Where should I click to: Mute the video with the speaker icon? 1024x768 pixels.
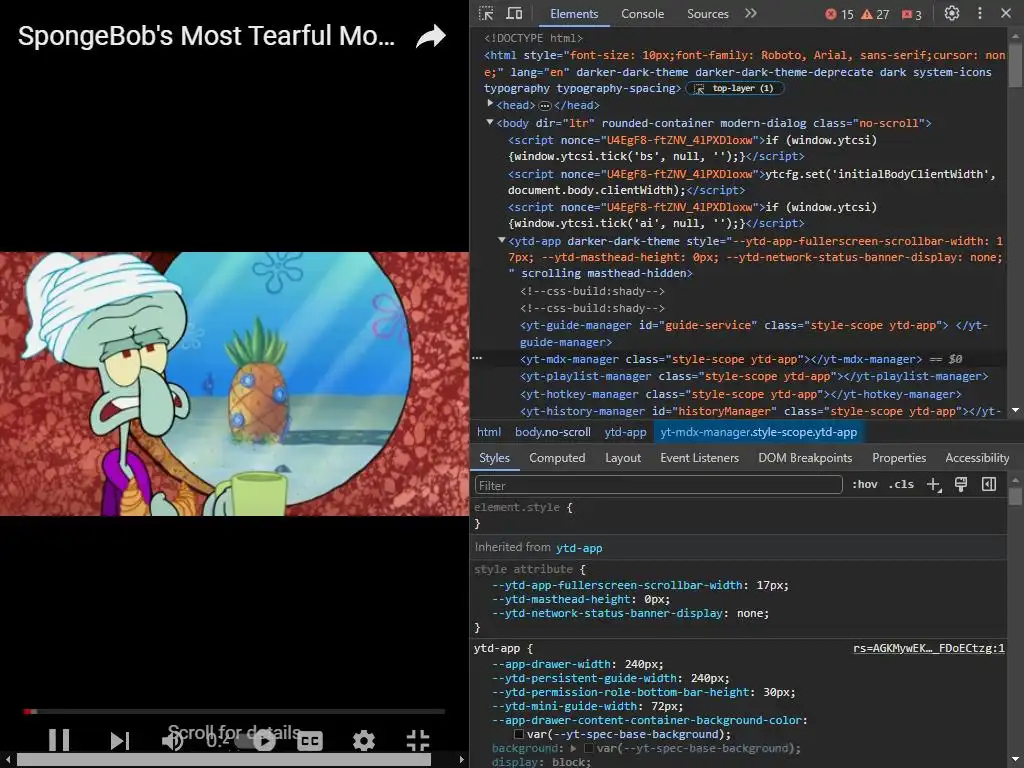(172, 741)
